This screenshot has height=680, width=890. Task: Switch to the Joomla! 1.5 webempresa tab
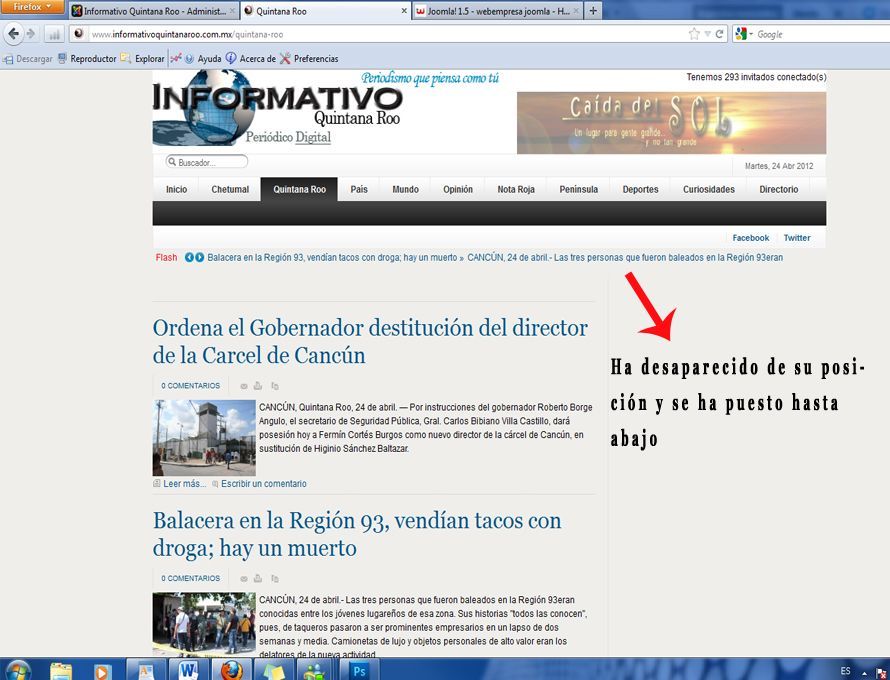pyautogui.click(x=497, y=11)
